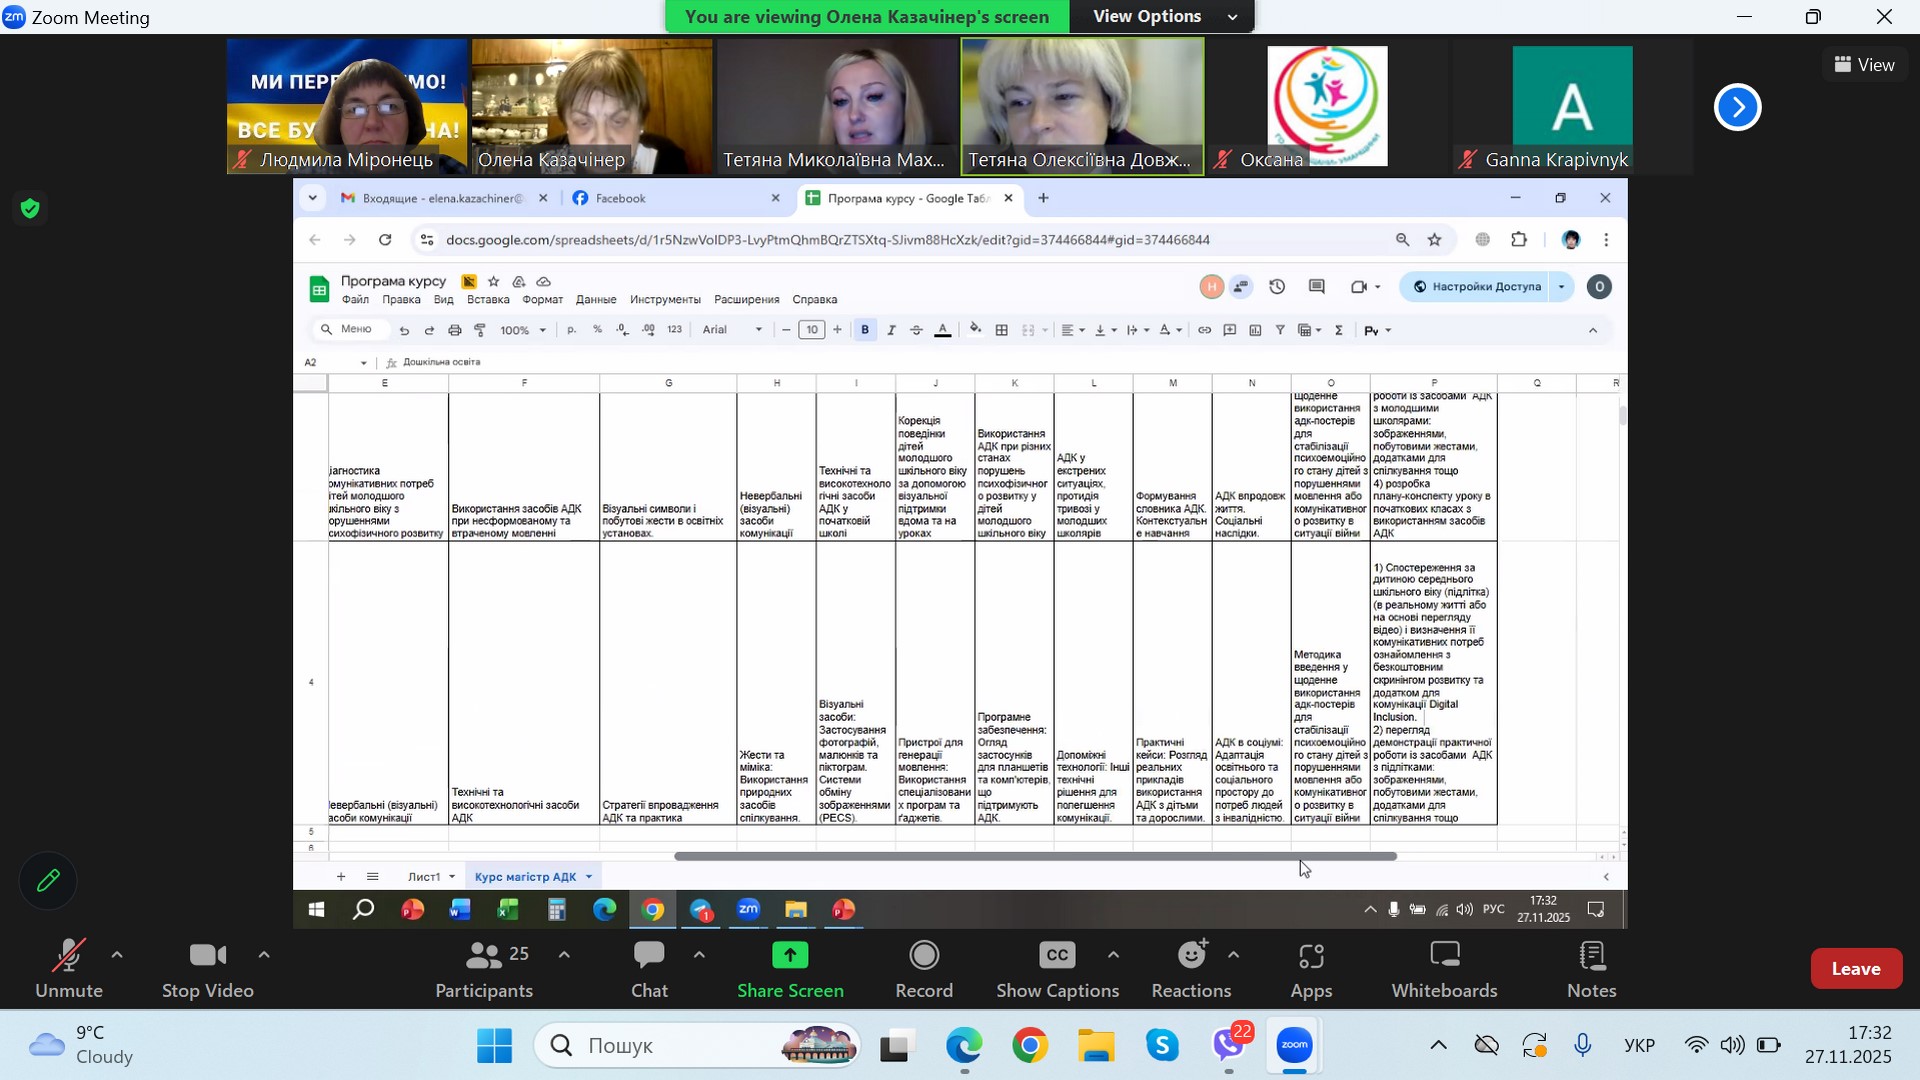The image size is (1920, 1080).
Task: Open Notes in Zoom toolbar
Action: 1591,968
